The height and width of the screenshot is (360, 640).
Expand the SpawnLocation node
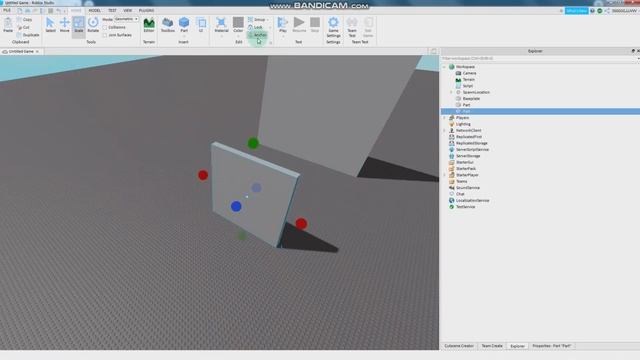[451, 92]
